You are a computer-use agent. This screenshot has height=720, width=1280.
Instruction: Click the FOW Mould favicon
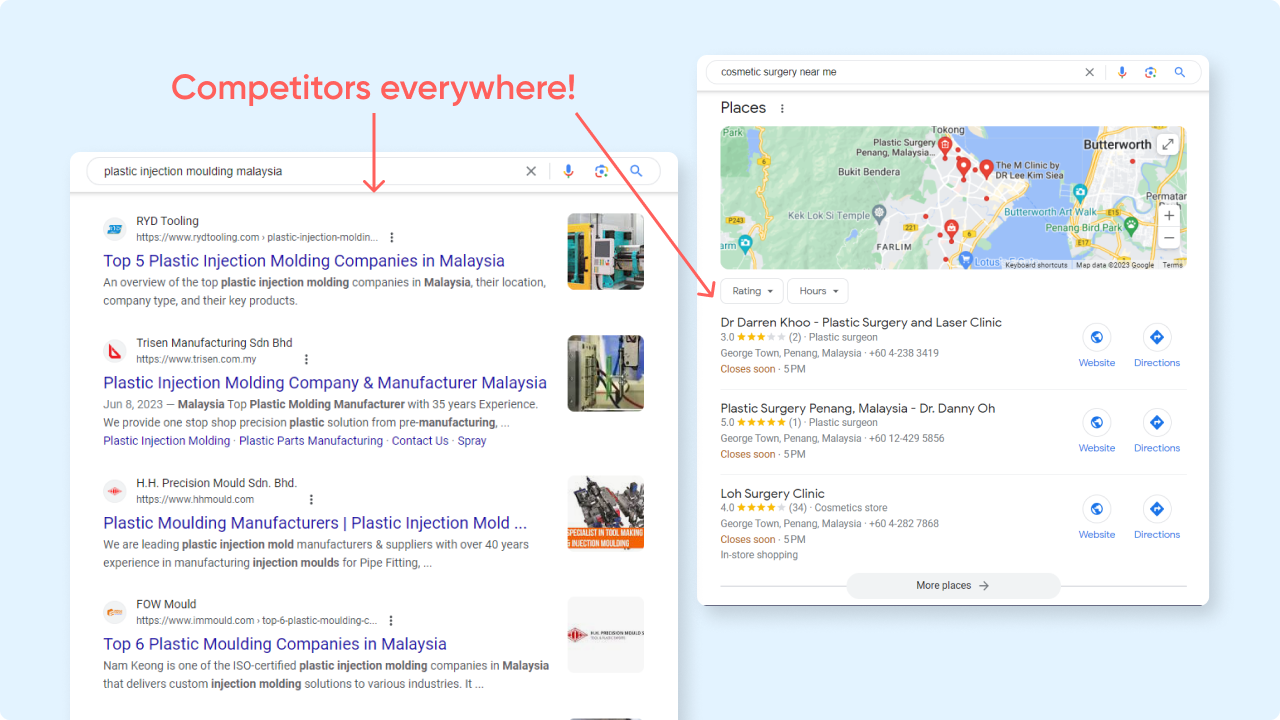click(115, 612)
